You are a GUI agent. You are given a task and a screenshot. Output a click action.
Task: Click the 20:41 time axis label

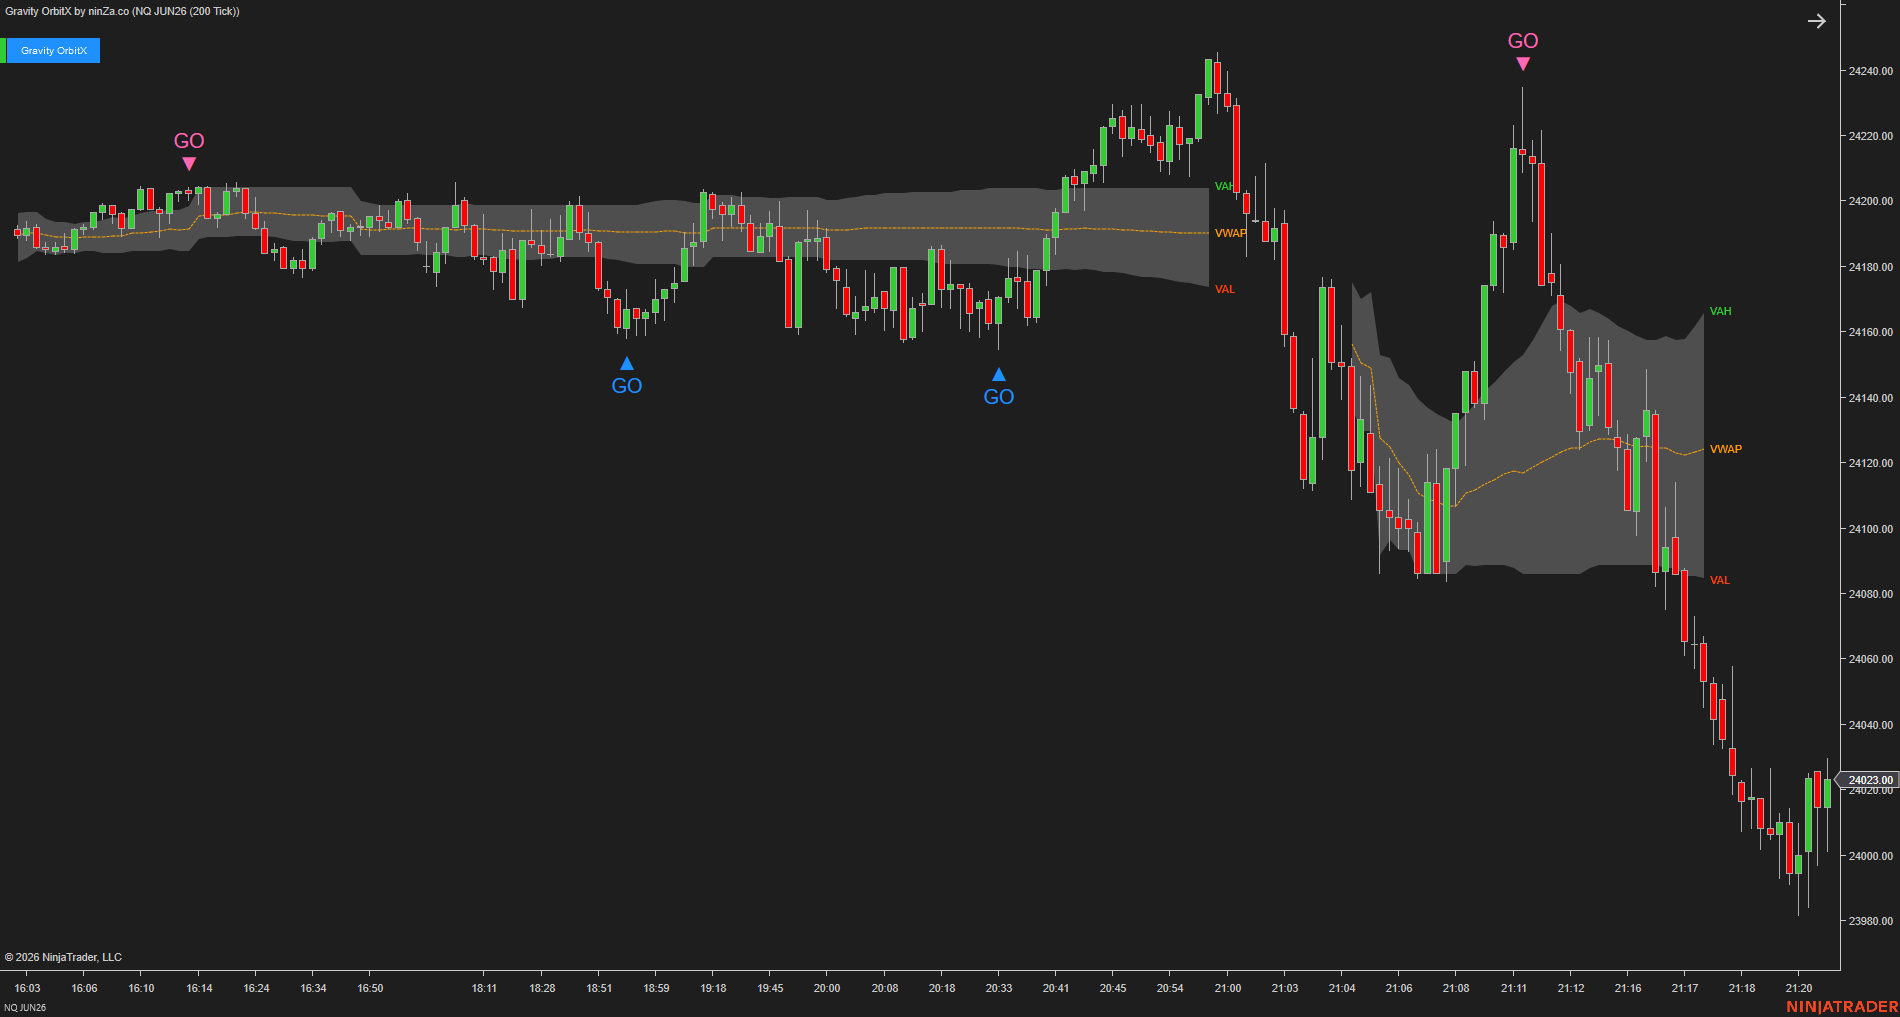1056,988
